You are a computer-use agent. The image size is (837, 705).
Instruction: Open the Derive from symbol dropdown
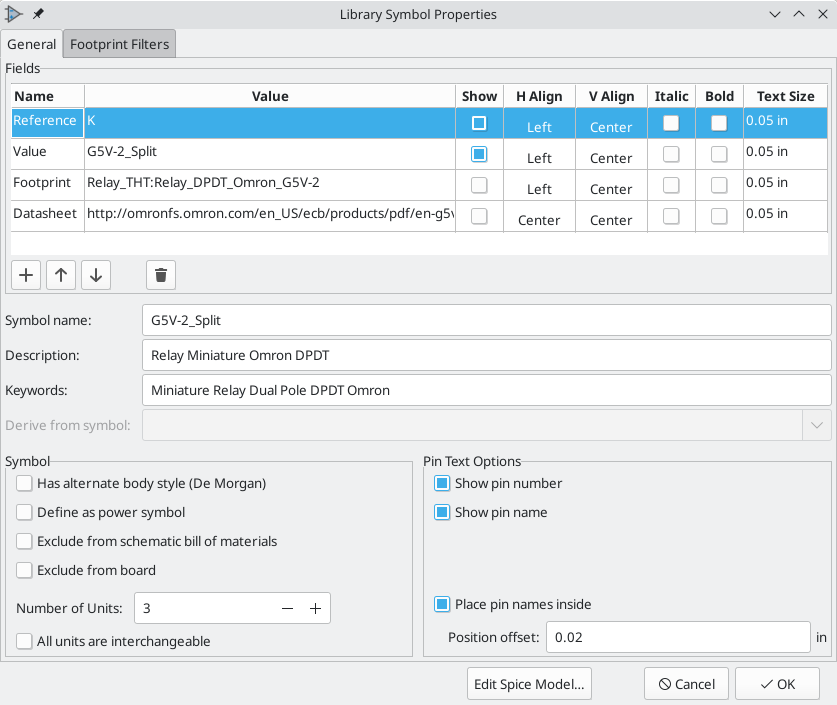tap(816, 425)
